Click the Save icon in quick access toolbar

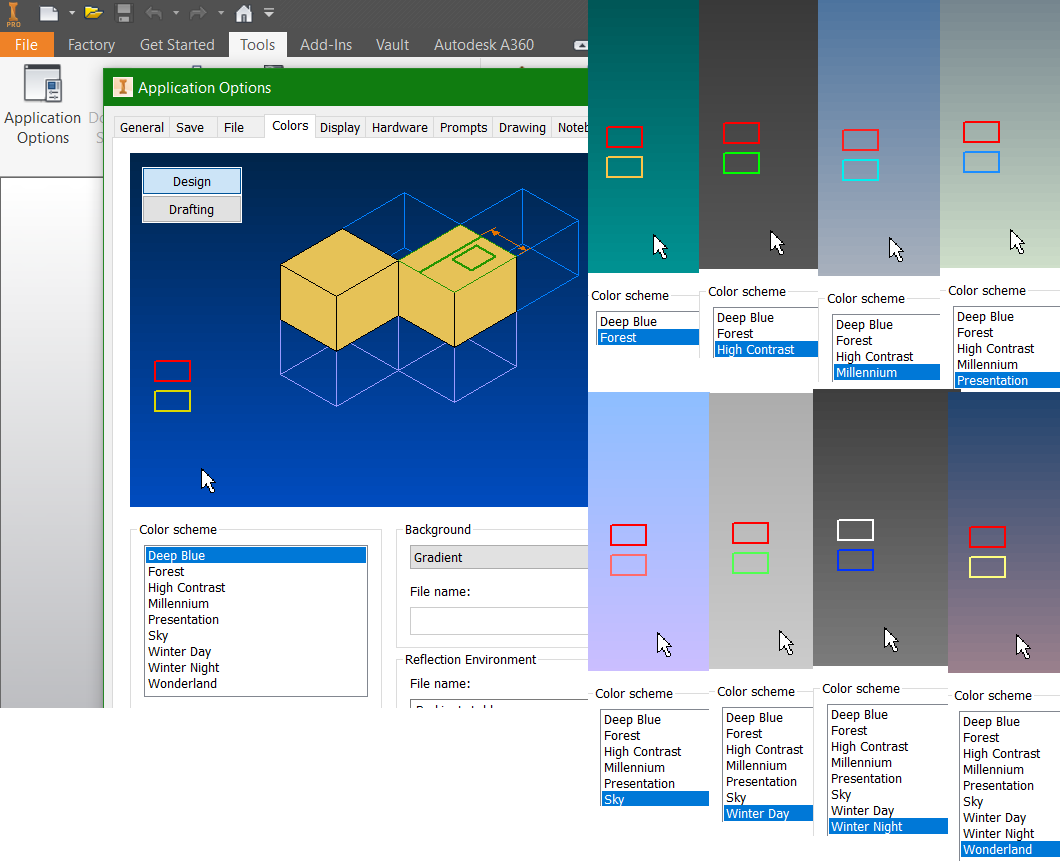click(x=124, y=13)
